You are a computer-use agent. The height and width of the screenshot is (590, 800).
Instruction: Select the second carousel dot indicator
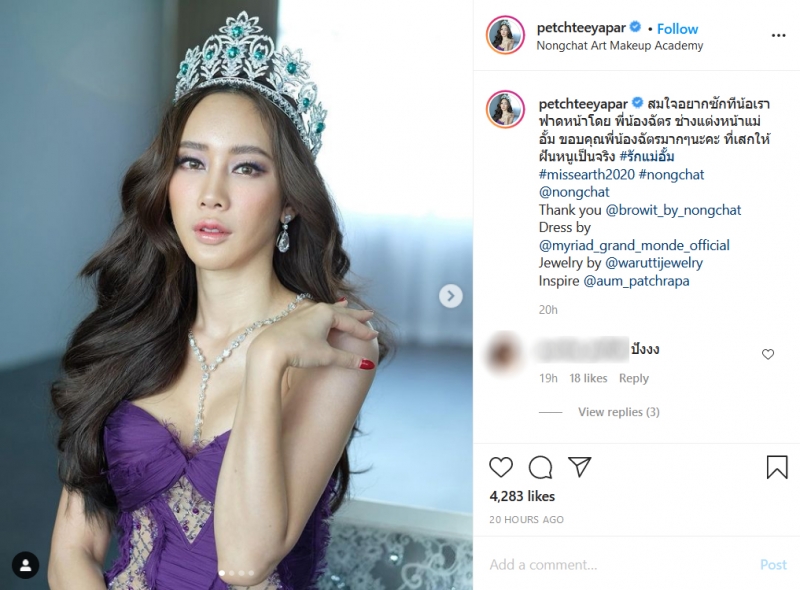pos(232,573)
